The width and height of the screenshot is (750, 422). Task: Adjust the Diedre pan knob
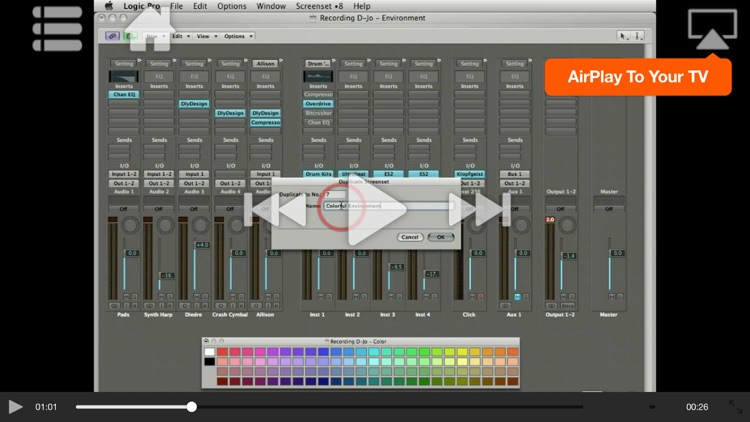click(x=200, y=225)
